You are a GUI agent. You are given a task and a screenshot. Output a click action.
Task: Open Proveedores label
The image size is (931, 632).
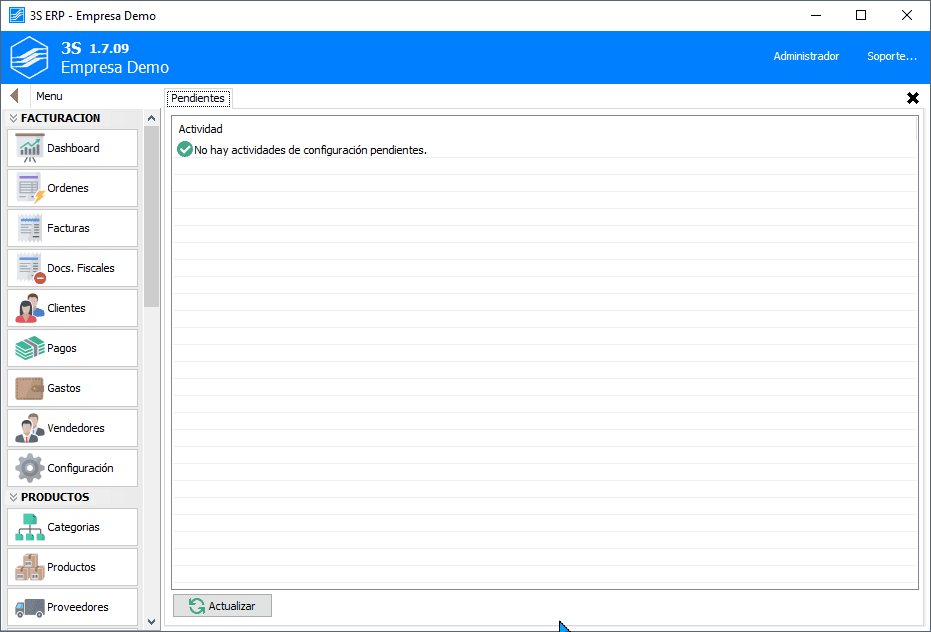[x=78, y=607]
